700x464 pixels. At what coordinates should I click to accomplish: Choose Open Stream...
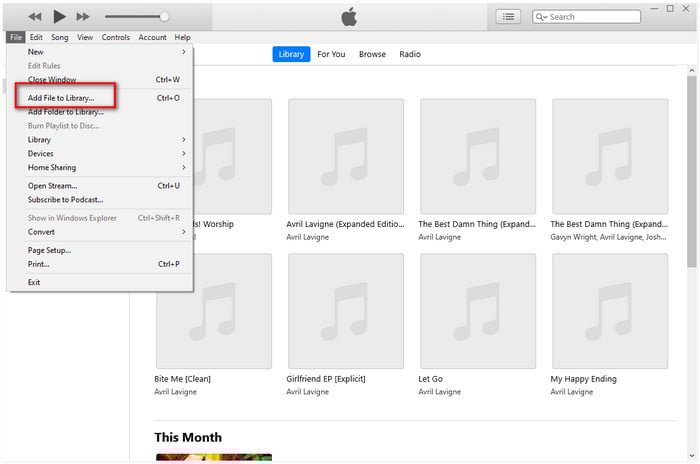coord(100,185)
